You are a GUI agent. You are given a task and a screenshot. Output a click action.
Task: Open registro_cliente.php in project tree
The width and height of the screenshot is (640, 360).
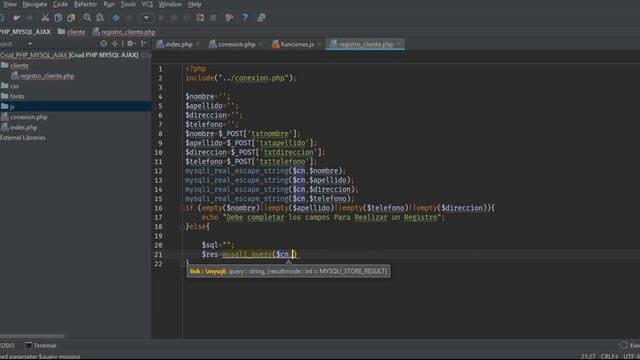43,76
